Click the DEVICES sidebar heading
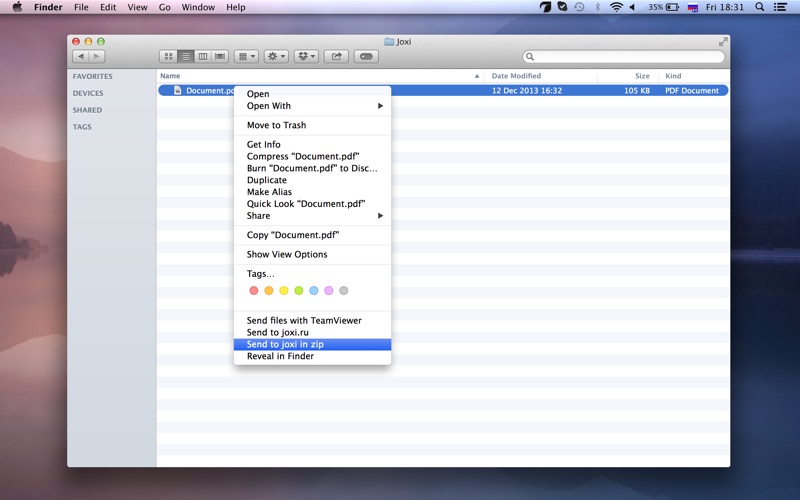Viewport: 800px width, 500px height. click(x=88, y=93)
